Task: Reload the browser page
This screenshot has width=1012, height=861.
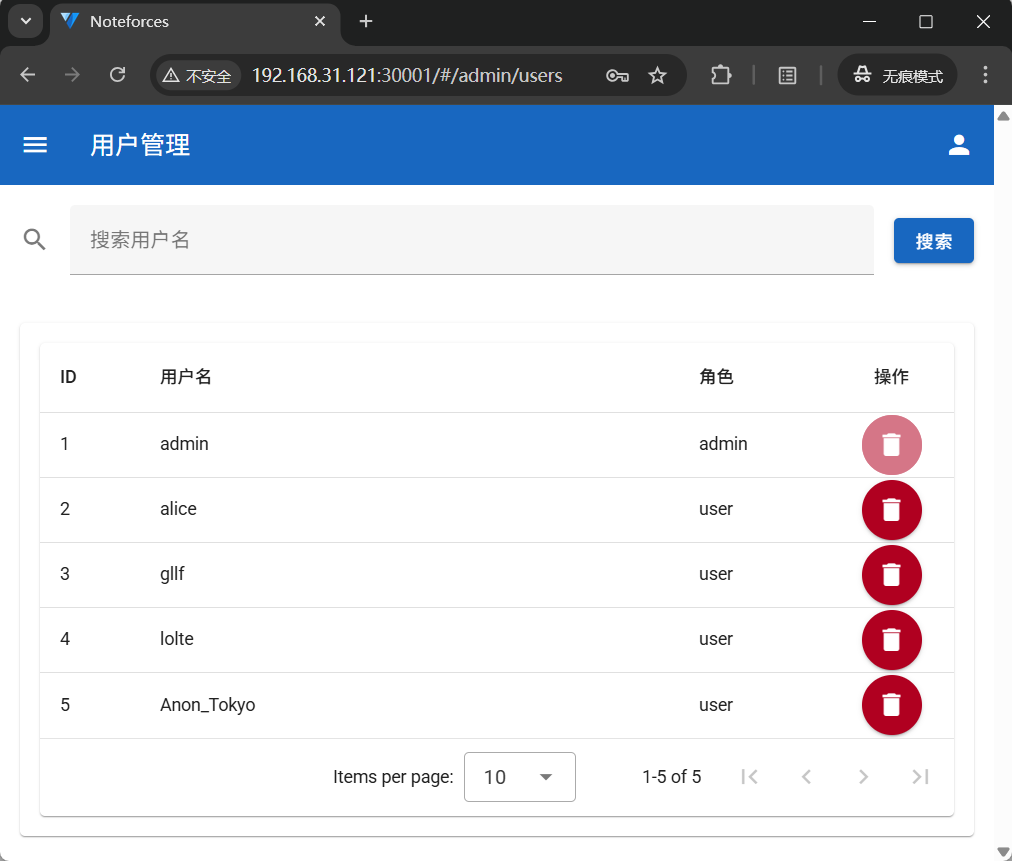Action: (x=117, y=75)
